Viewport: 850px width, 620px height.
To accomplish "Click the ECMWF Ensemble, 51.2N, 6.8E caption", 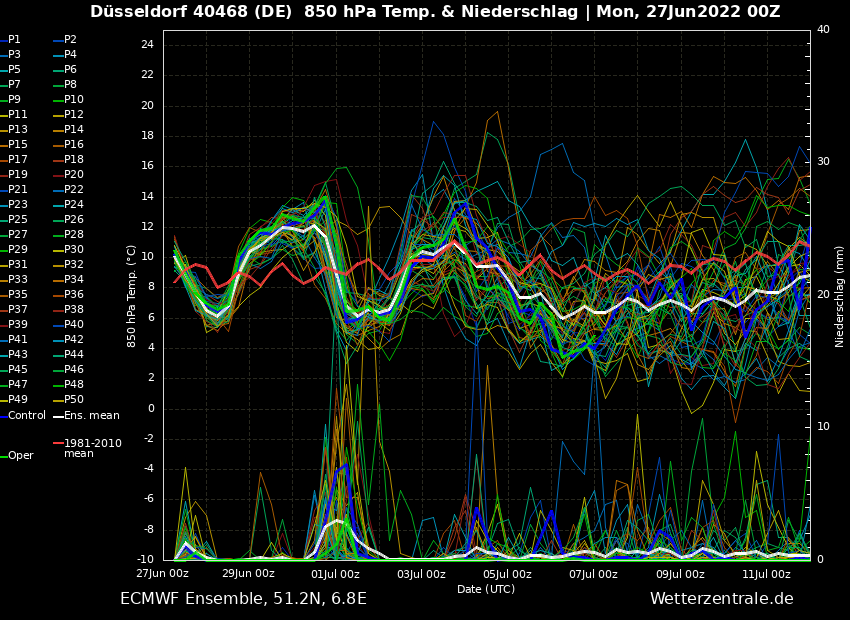I will 243,599.
